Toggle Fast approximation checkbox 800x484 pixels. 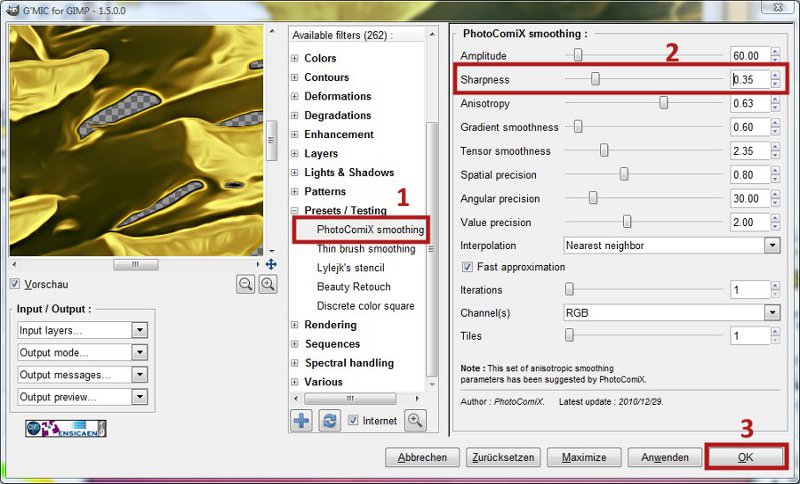coord(467,267)
